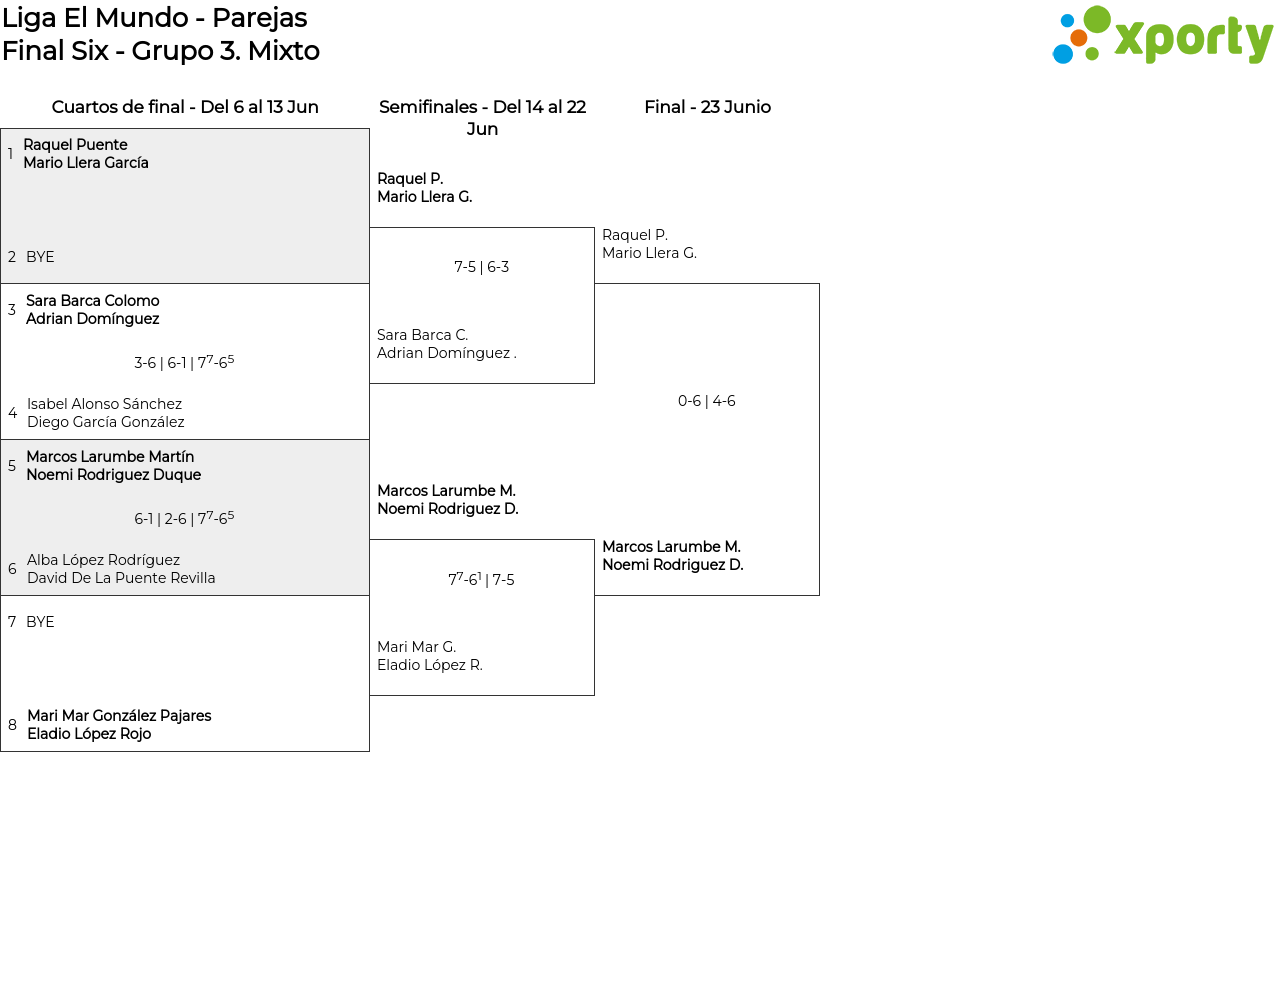This screenshot has height=1004, width=1280.
Task: Open the 7-5 second semifinal result
Action: click(481, 580)
